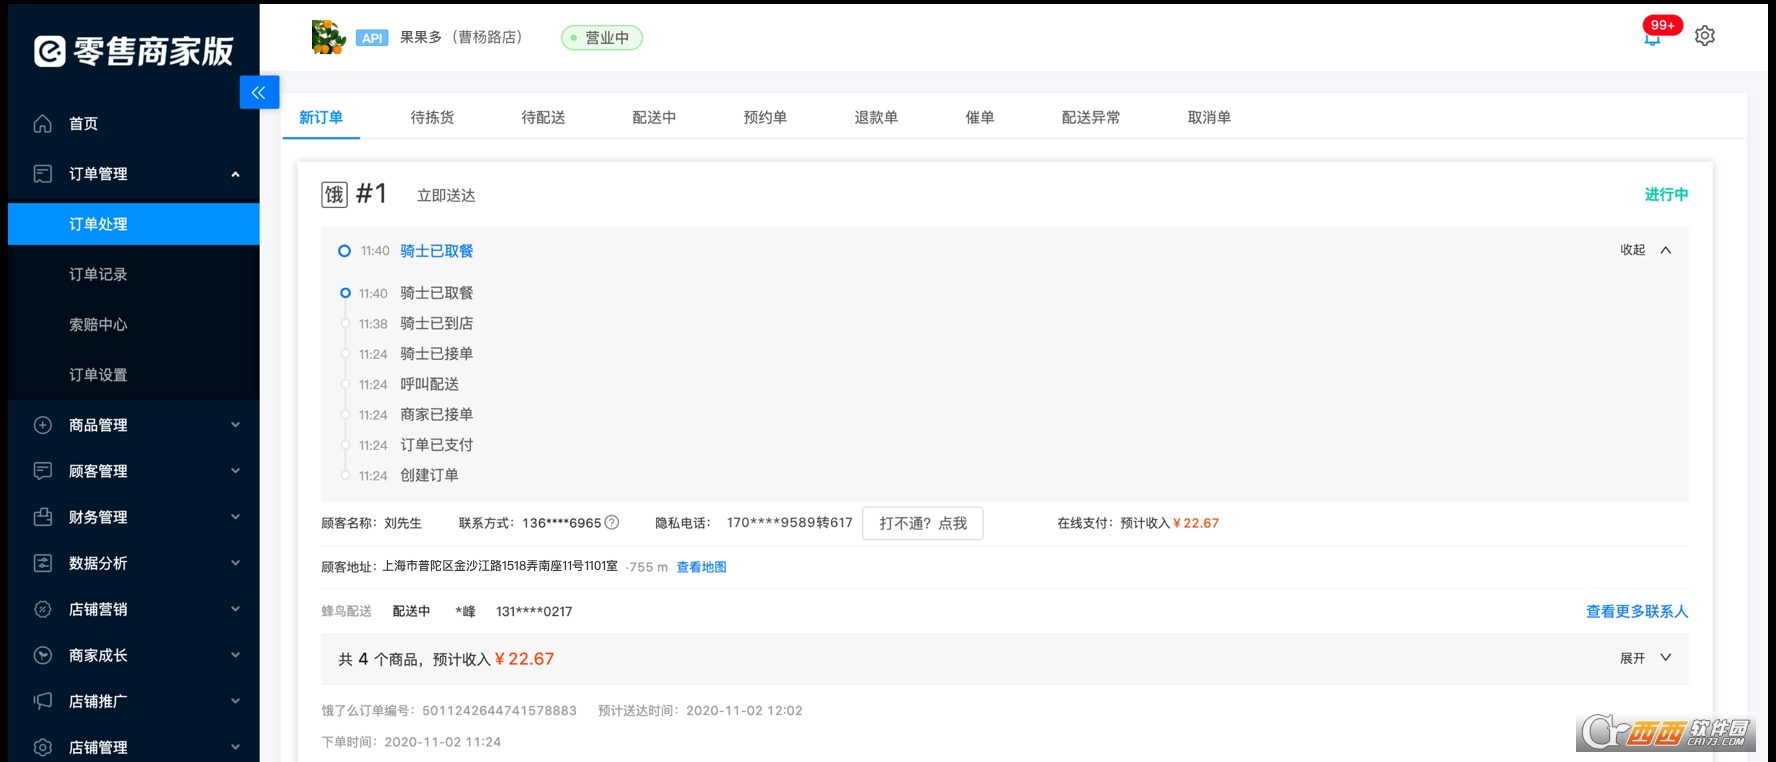Switch to the 取消单 tab
Viewport: 1776px width, 762px height.
[x=1209, y=117]
